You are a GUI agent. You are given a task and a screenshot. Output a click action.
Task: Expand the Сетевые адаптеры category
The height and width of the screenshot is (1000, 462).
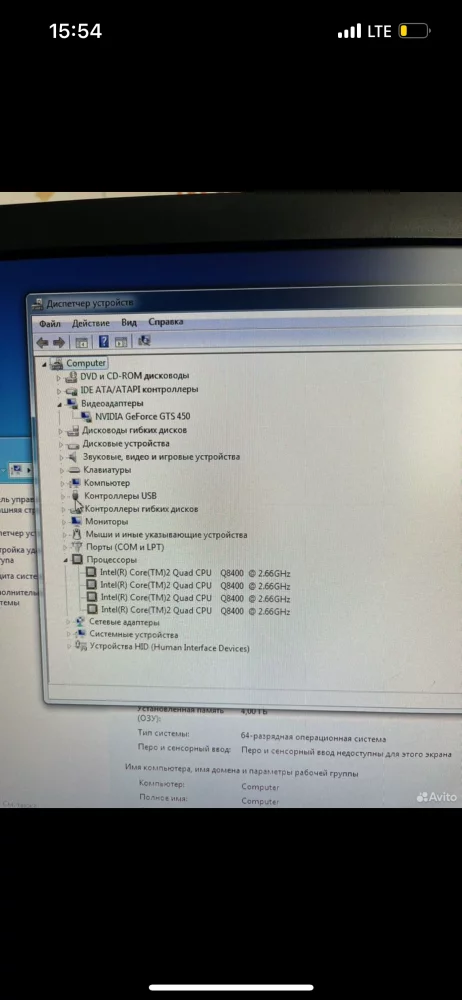(x=69, y=622)
